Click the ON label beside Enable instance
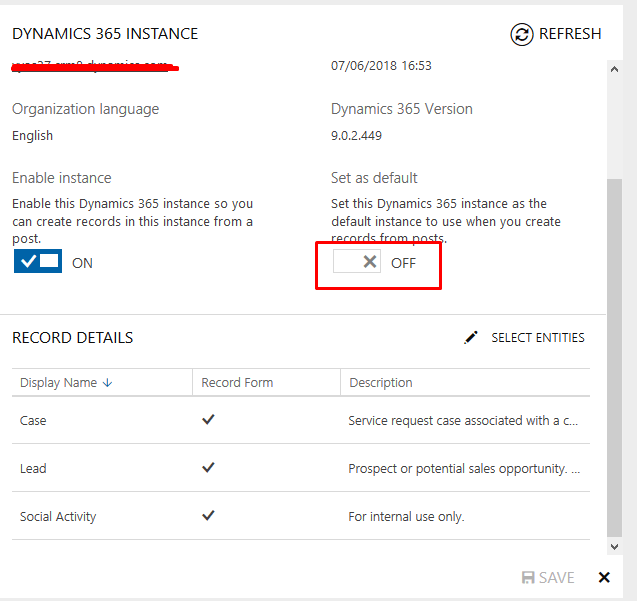This screenshot has width=637, height=601. pyautogui.click(x=82, y=263)
